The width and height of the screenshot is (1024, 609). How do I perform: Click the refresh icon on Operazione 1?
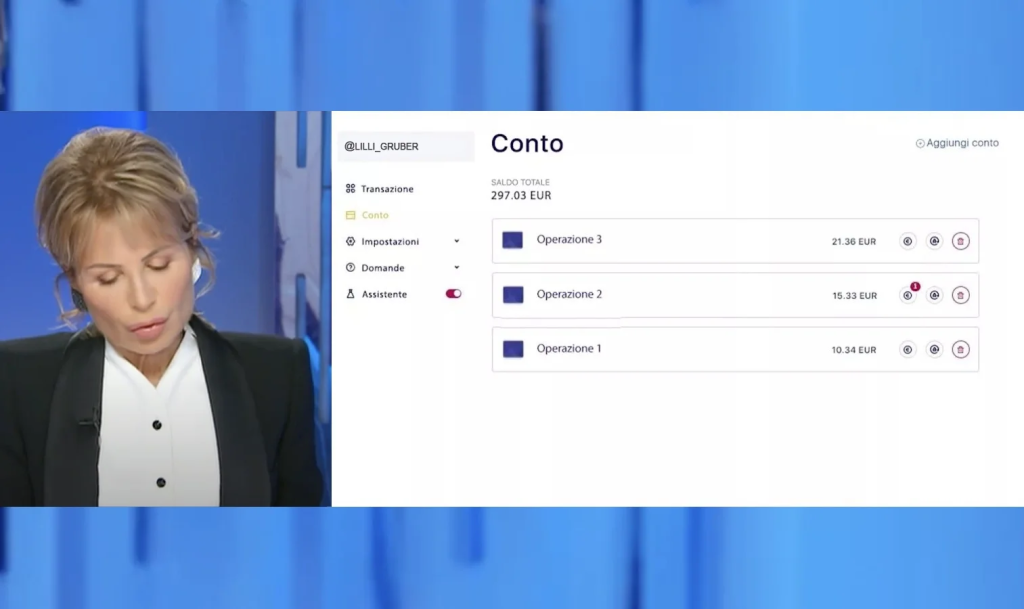935,350
